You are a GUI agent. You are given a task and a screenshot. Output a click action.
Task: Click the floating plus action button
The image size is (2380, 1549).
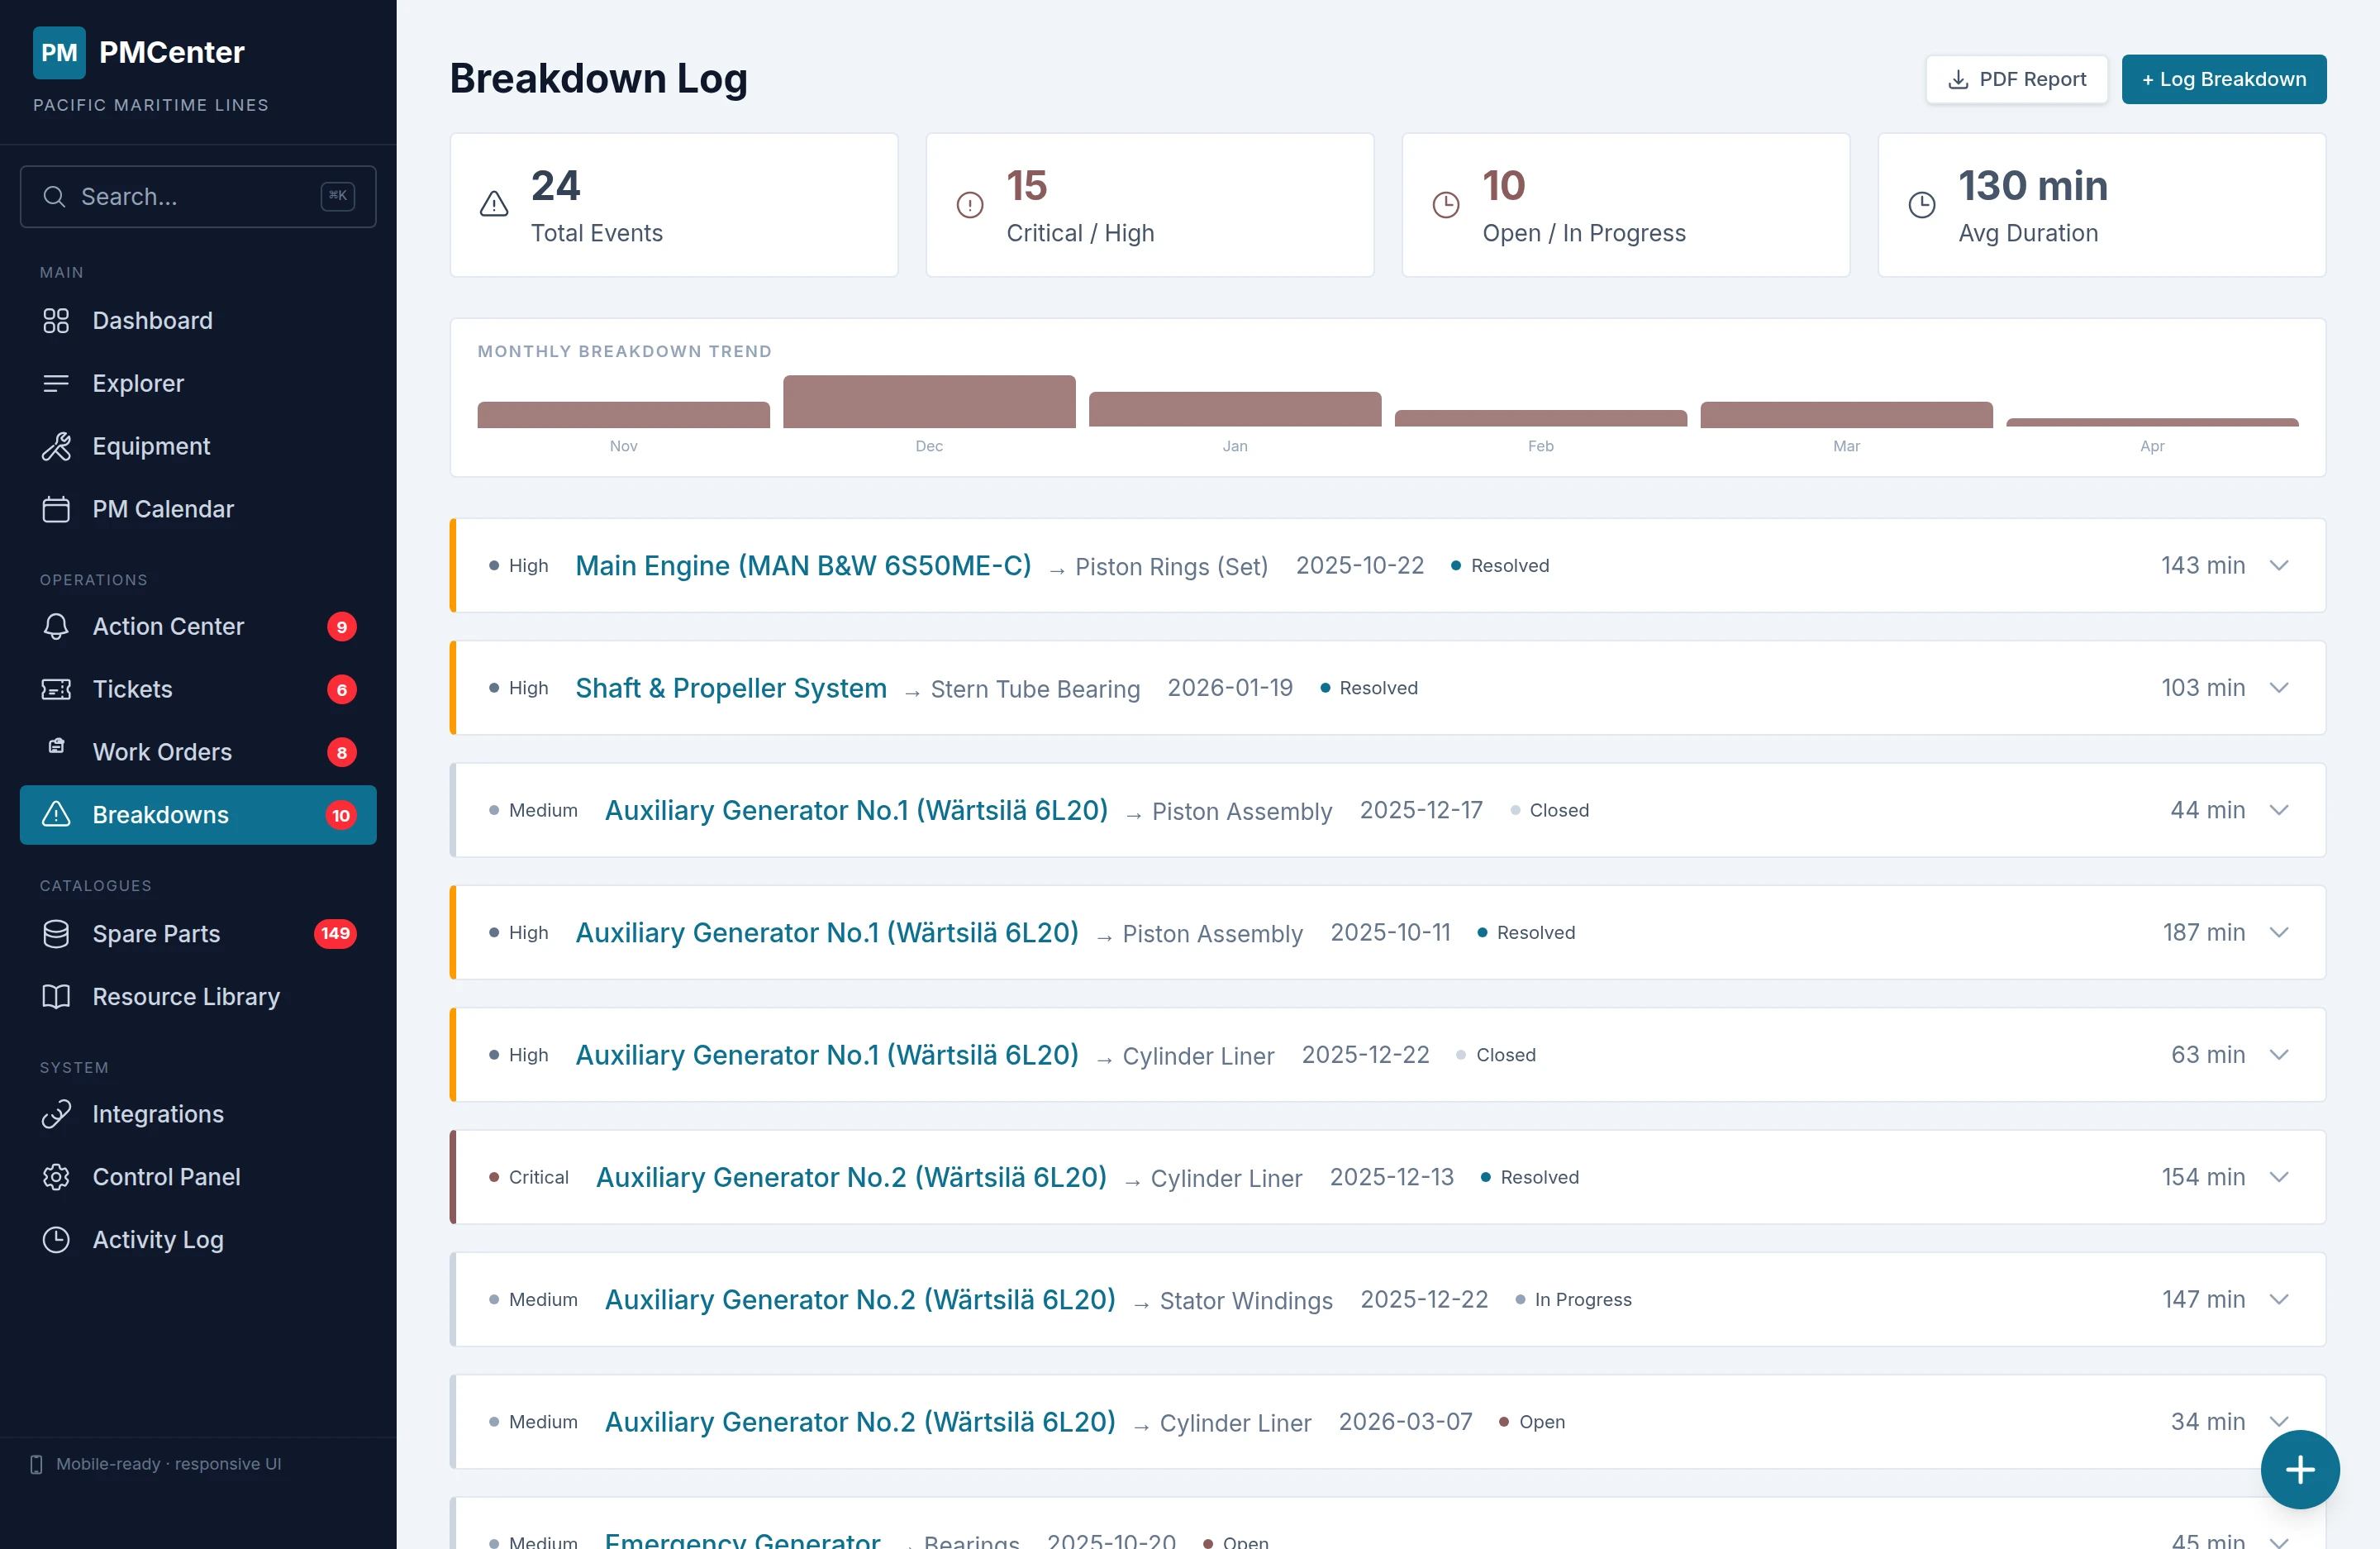(2299, 1469)
